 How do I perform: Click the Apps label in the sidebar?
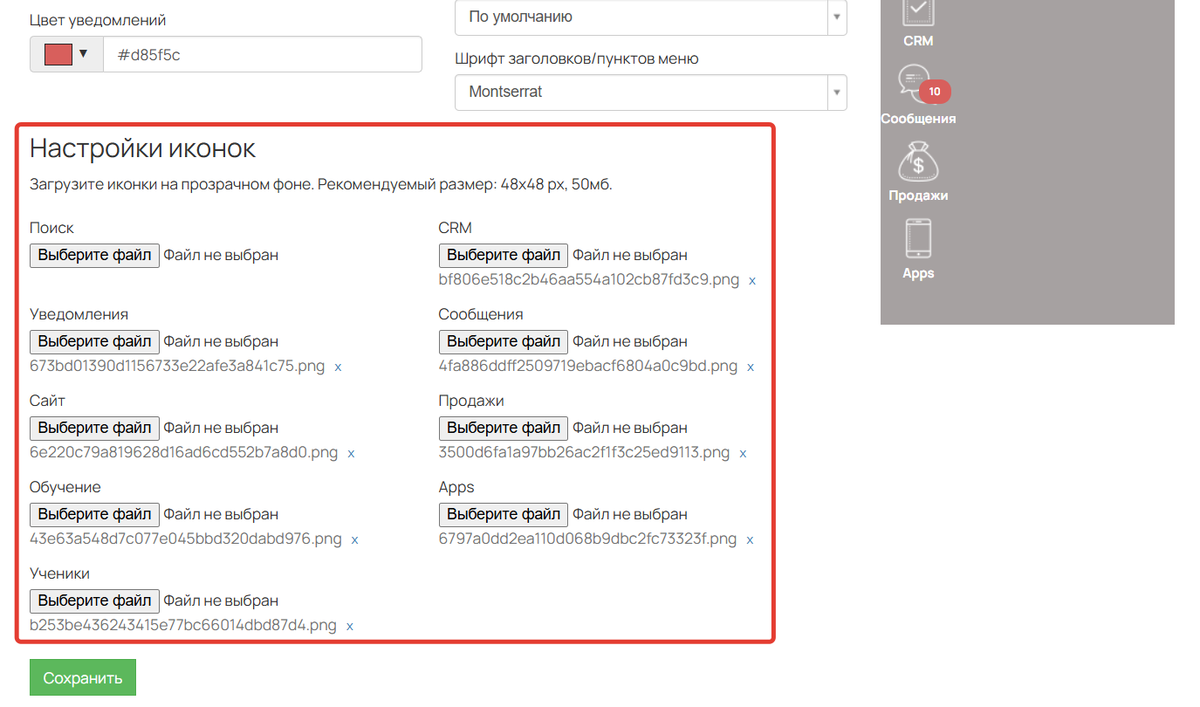[918, 273]
